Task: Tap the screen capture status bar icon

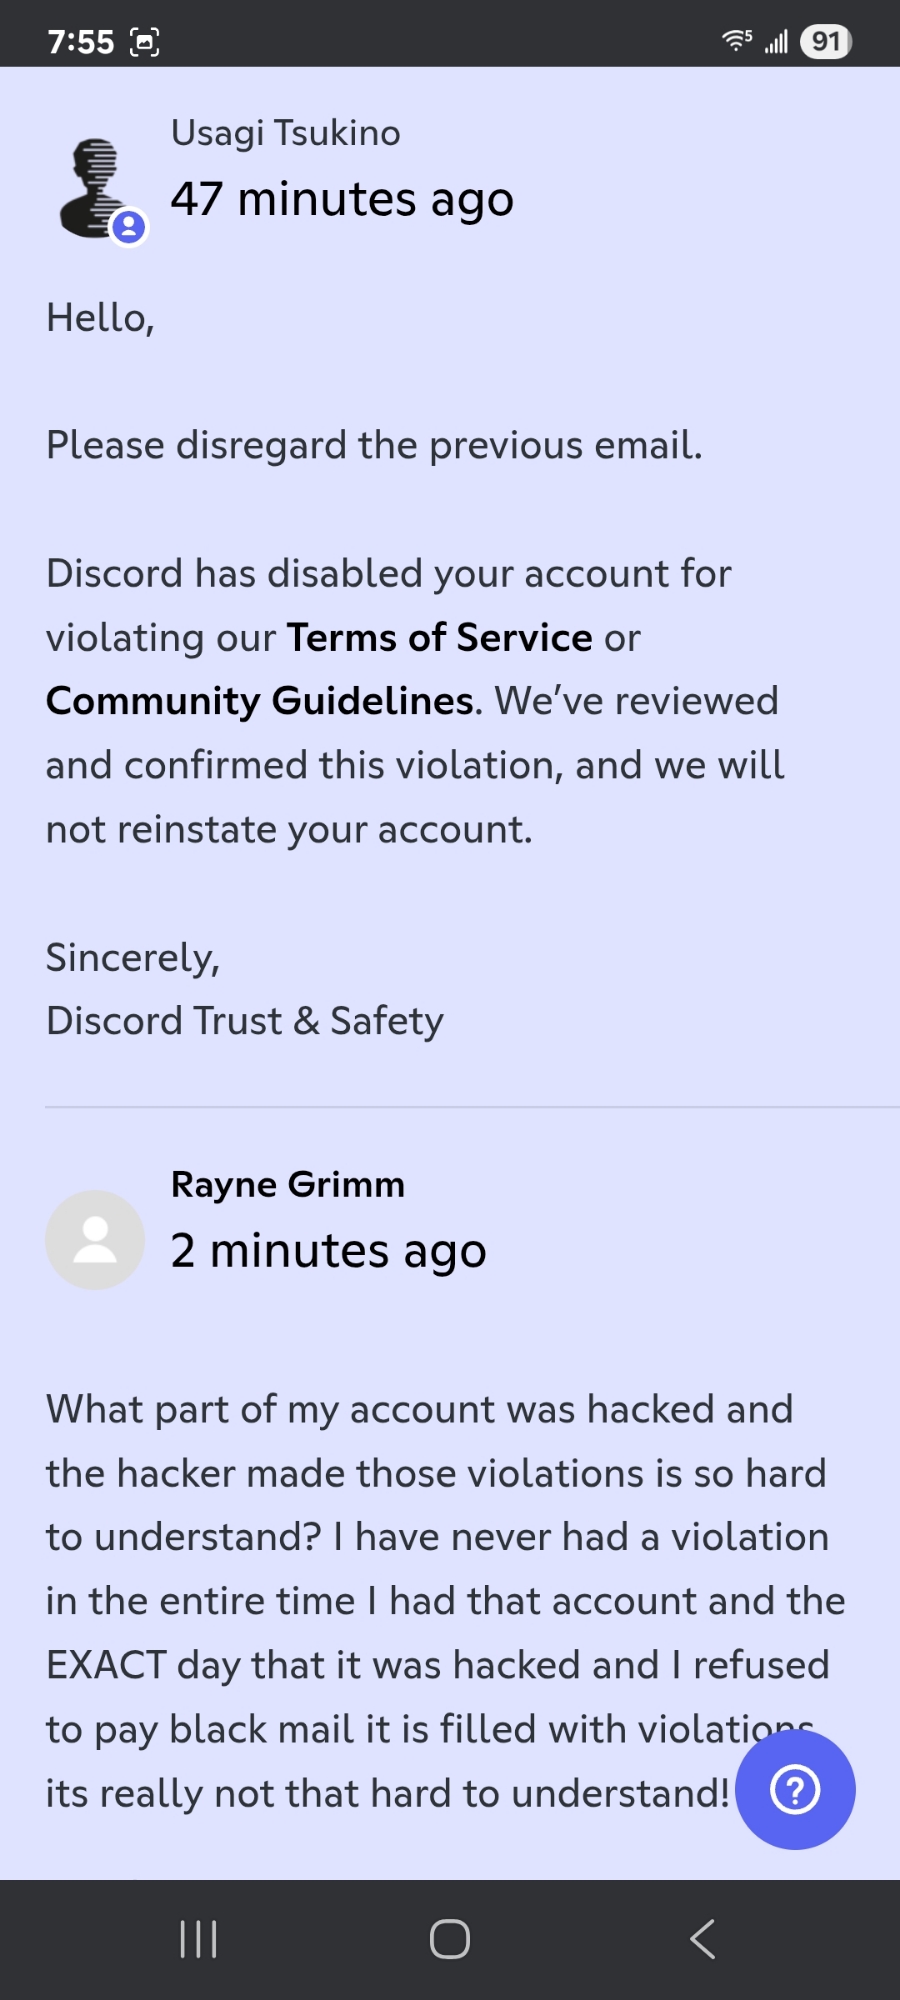Action: pos(145,42)
